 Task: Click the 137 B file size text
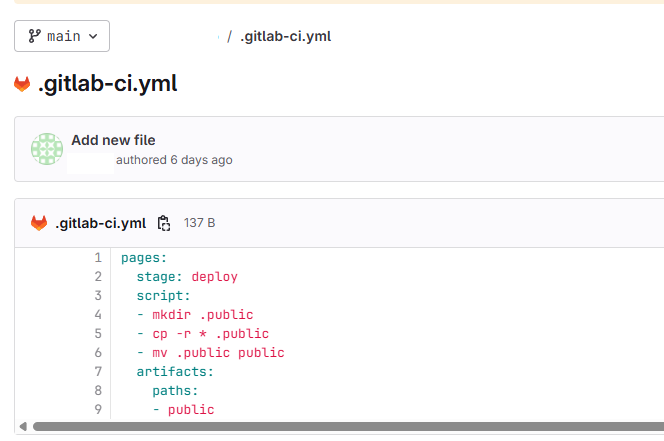point(199,223)
